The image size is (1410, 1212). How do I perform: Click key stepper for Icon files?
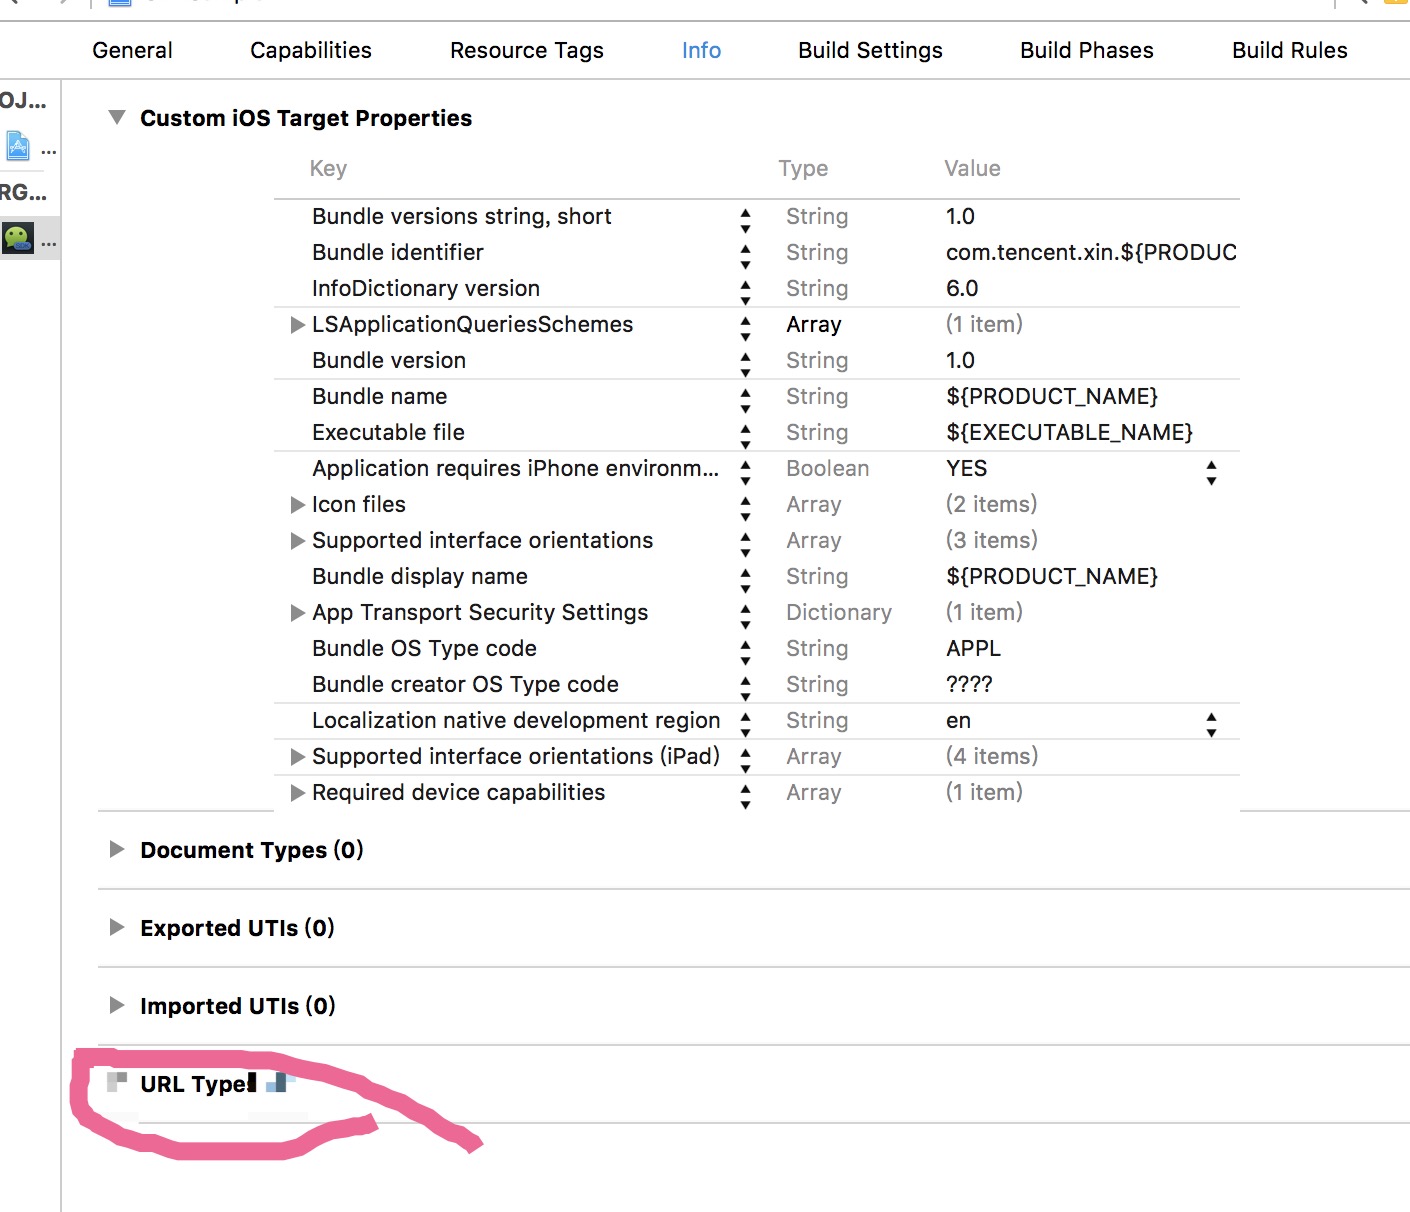point(745,508)
